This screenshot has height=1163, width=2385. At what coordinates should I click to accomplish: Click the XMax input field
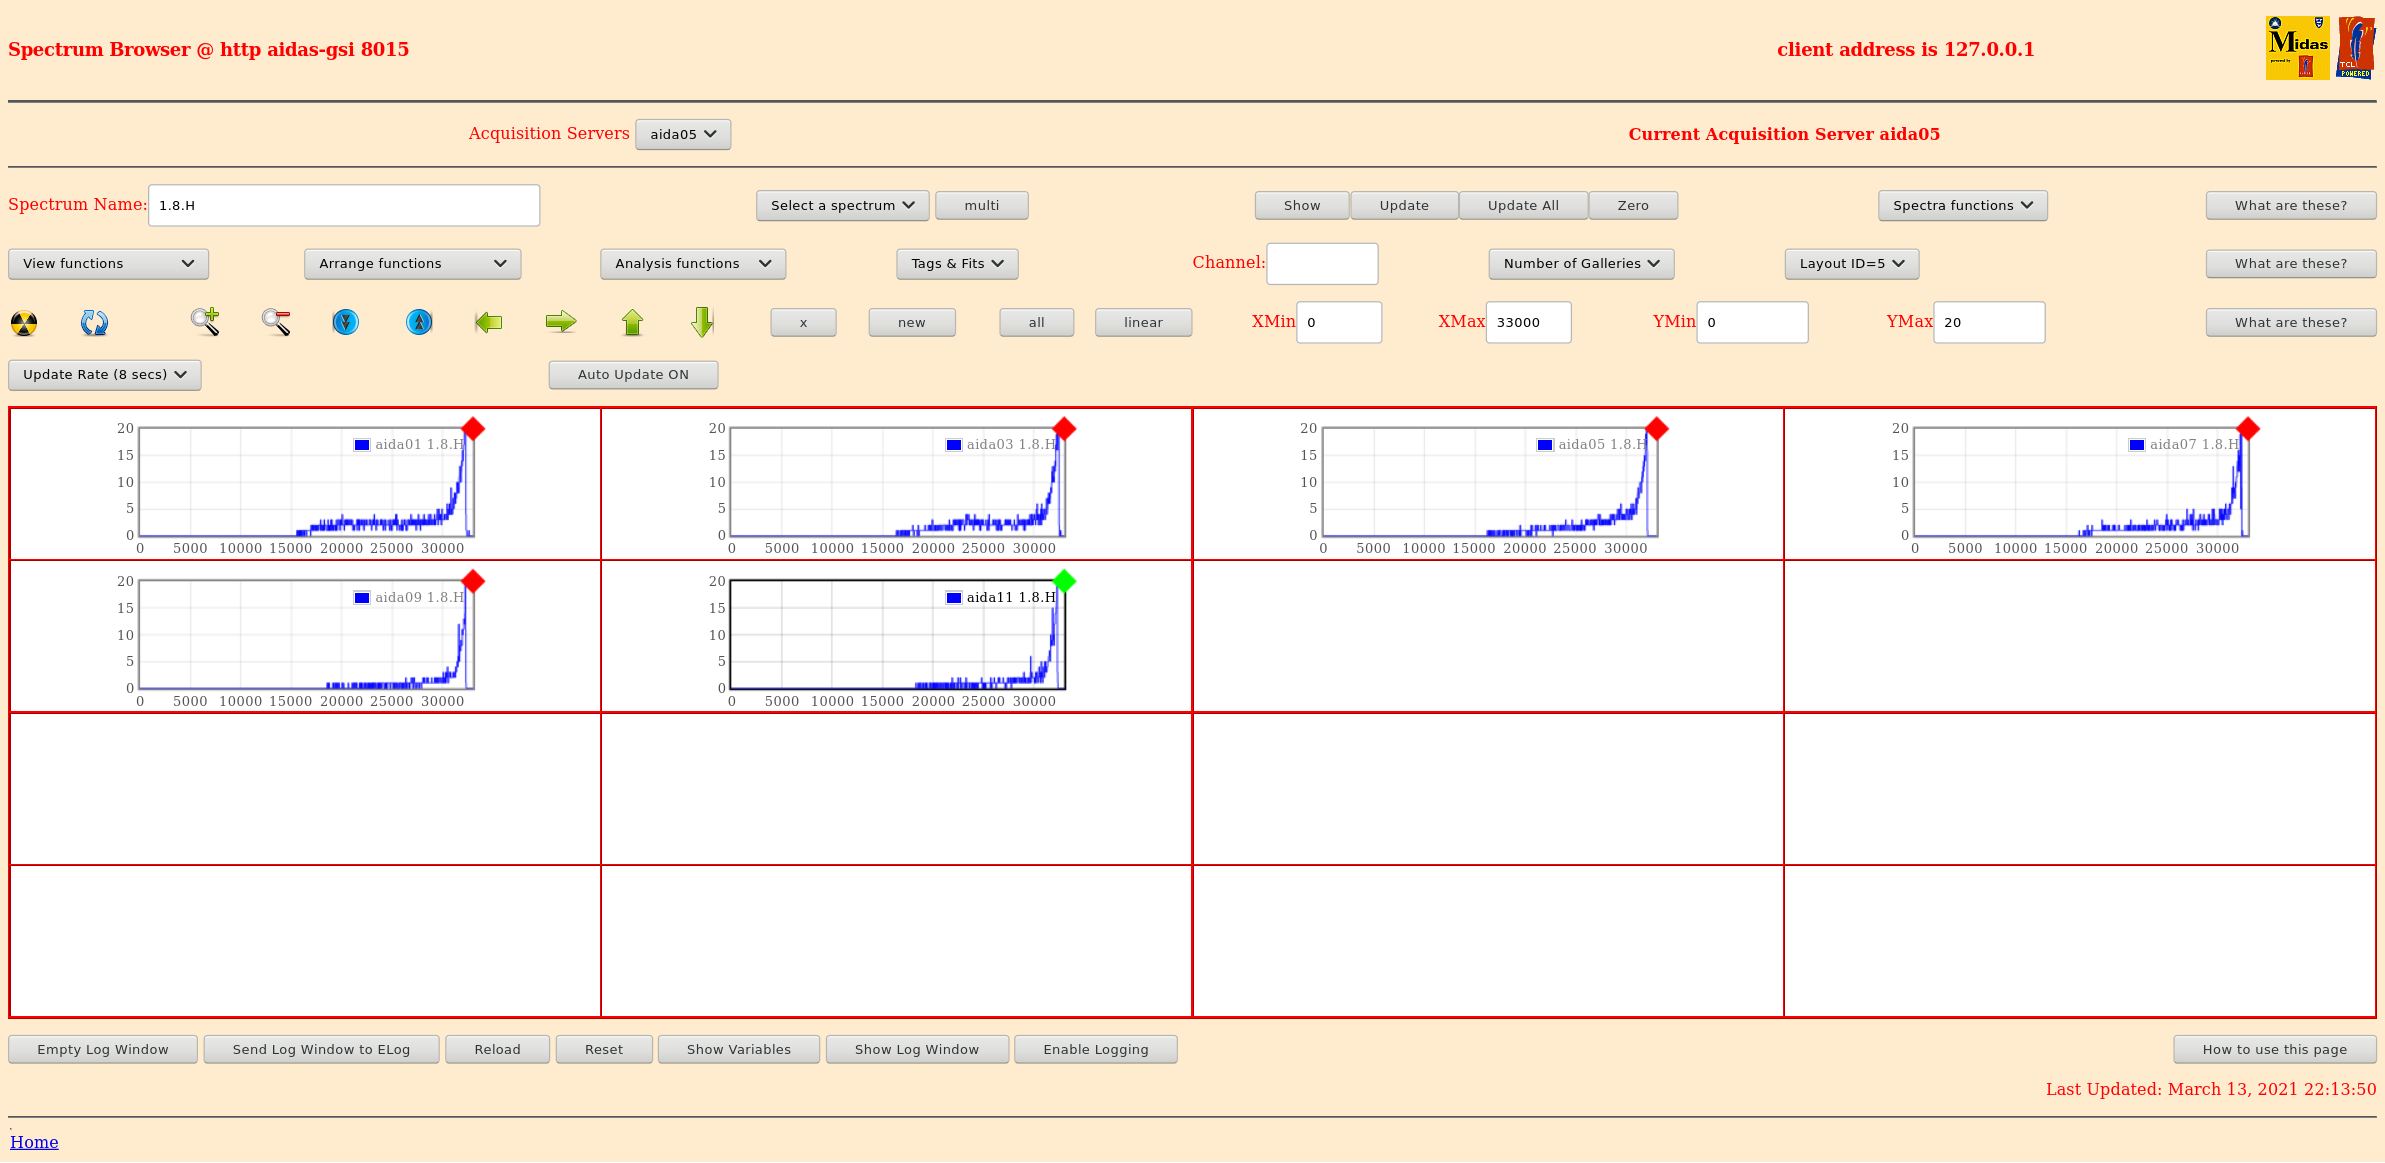[1528, 323]
